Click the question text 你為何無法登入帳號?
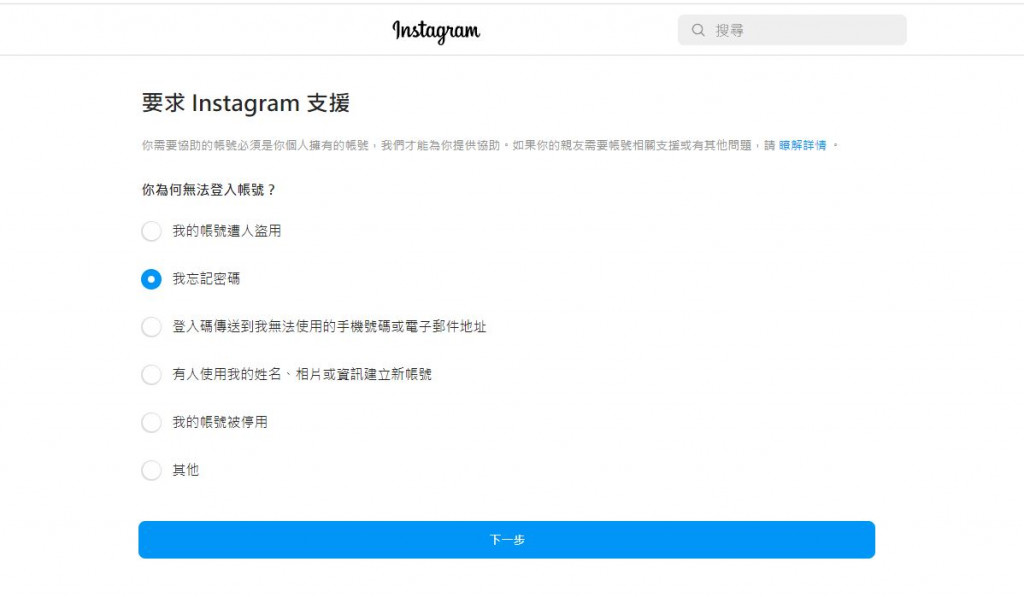The width and height of the screenshot is (1024, 597). click(209, 190)
